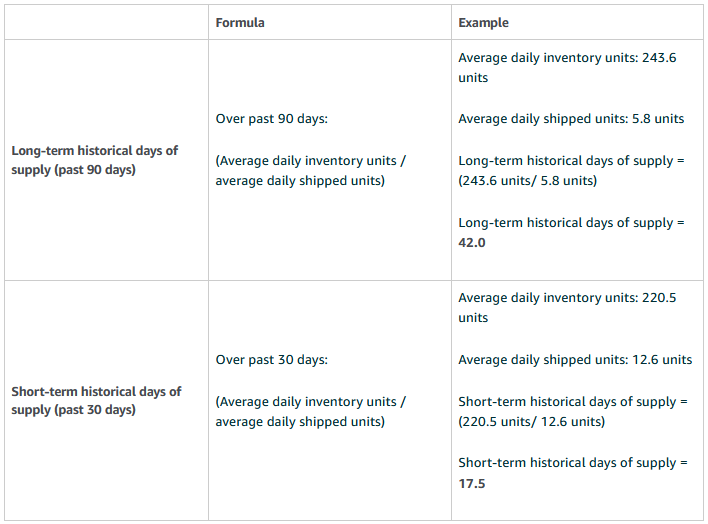Click the Formula column header
The image size is (708, 524).
(240, 23)
